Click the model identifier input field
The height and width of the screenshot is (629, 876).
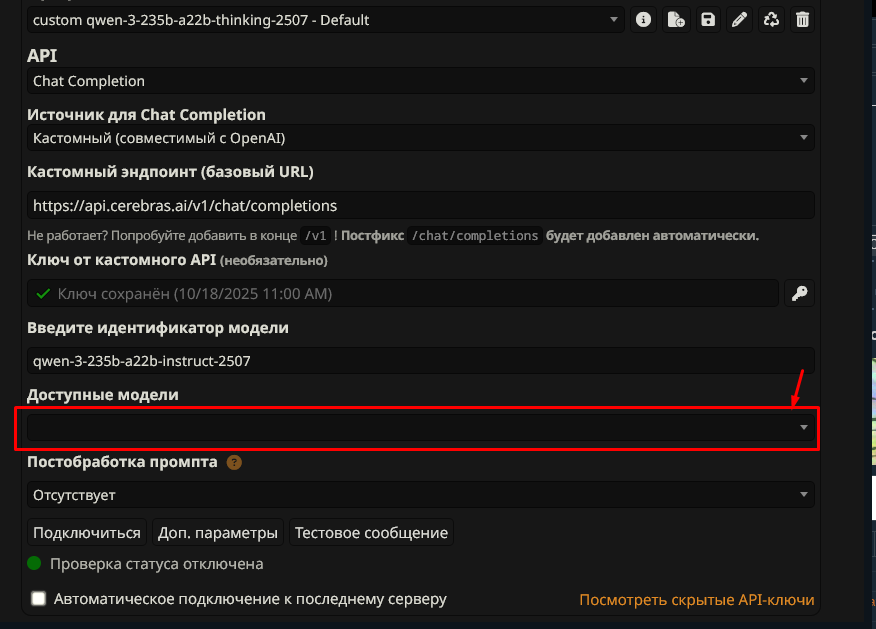pyautogui.click(x=420, y=360)
